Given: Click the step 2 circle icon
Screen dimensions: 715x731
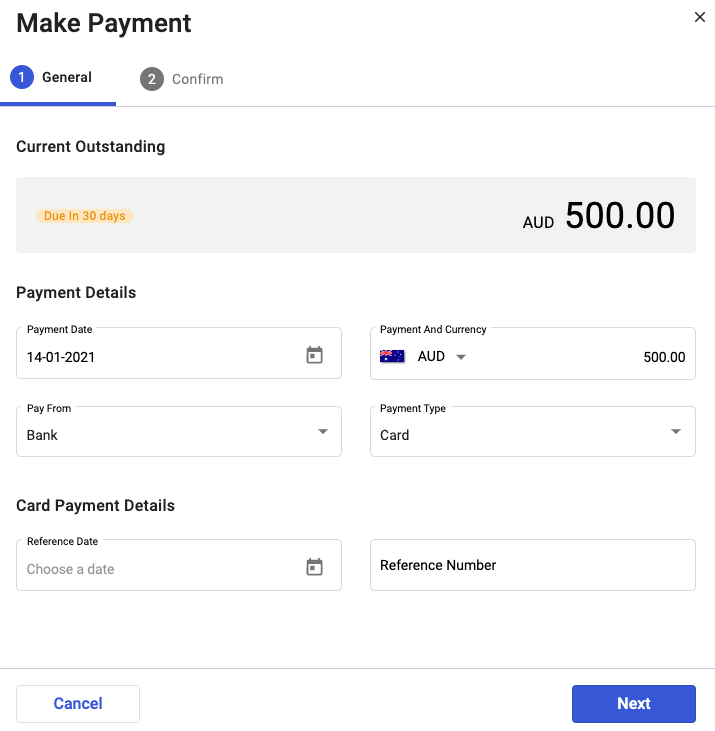Looking at the screenshot, I should (x=152, y=79).
